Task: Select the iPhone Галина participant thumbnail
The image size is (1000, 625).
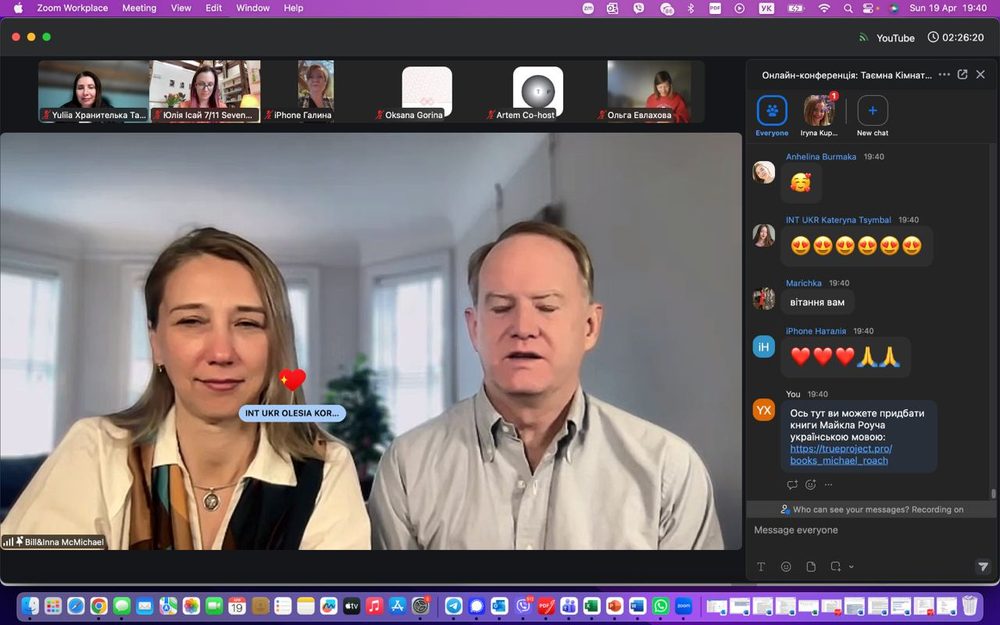Action: point(316,91)
